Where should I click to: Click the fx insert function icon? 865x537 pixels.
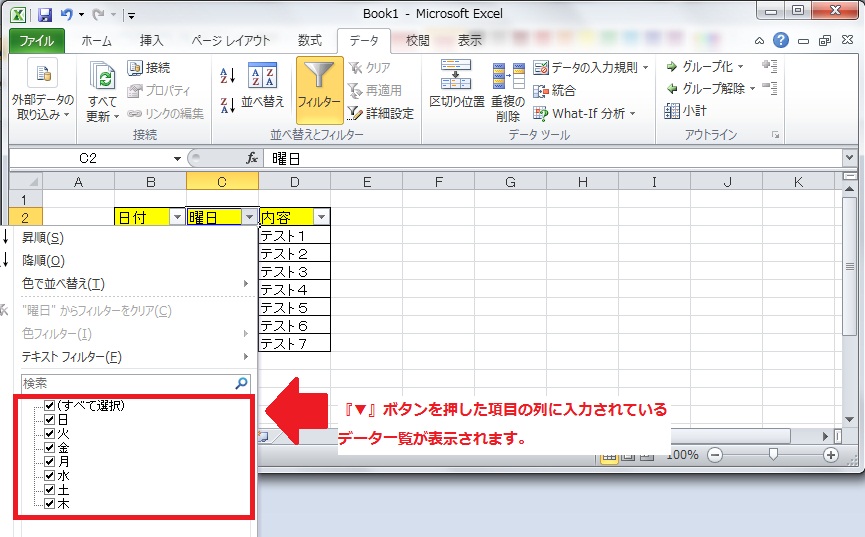pos(252,158)
